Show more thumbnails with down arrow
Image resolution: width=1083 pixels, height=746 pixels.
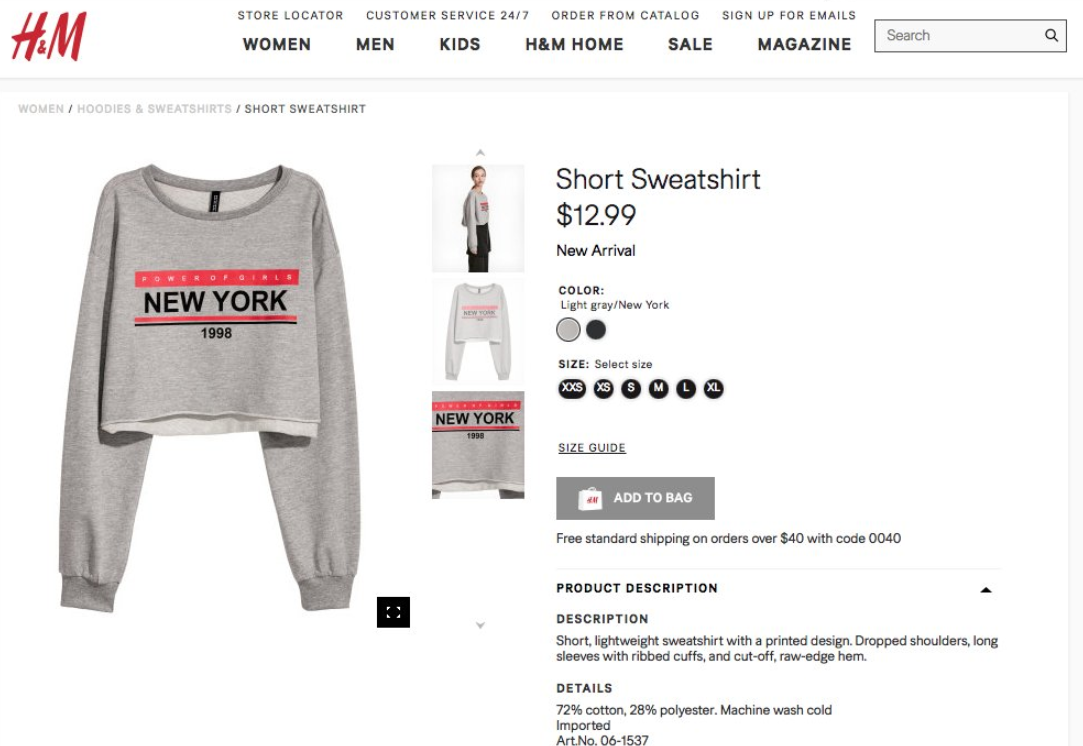coord(480,625)
